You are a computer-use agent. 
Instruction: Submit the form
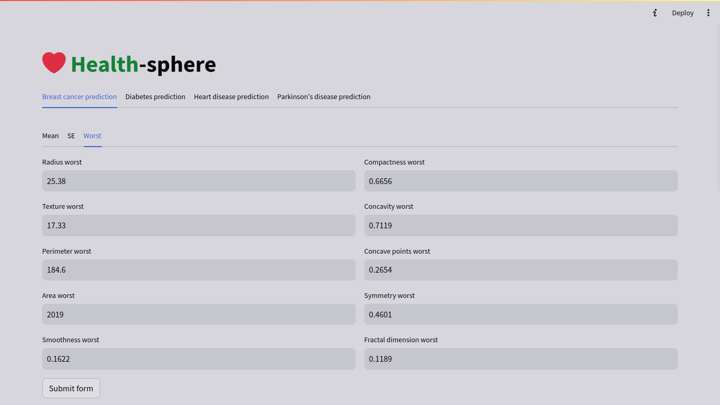tap(71, 388)
